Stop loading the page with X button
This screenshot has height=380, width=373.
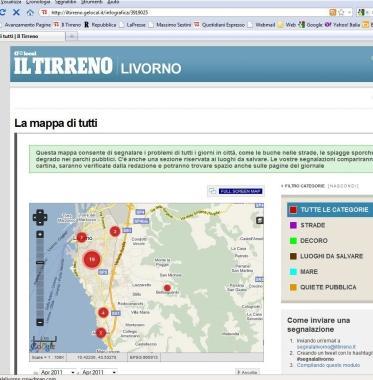[x=16, y=12]
